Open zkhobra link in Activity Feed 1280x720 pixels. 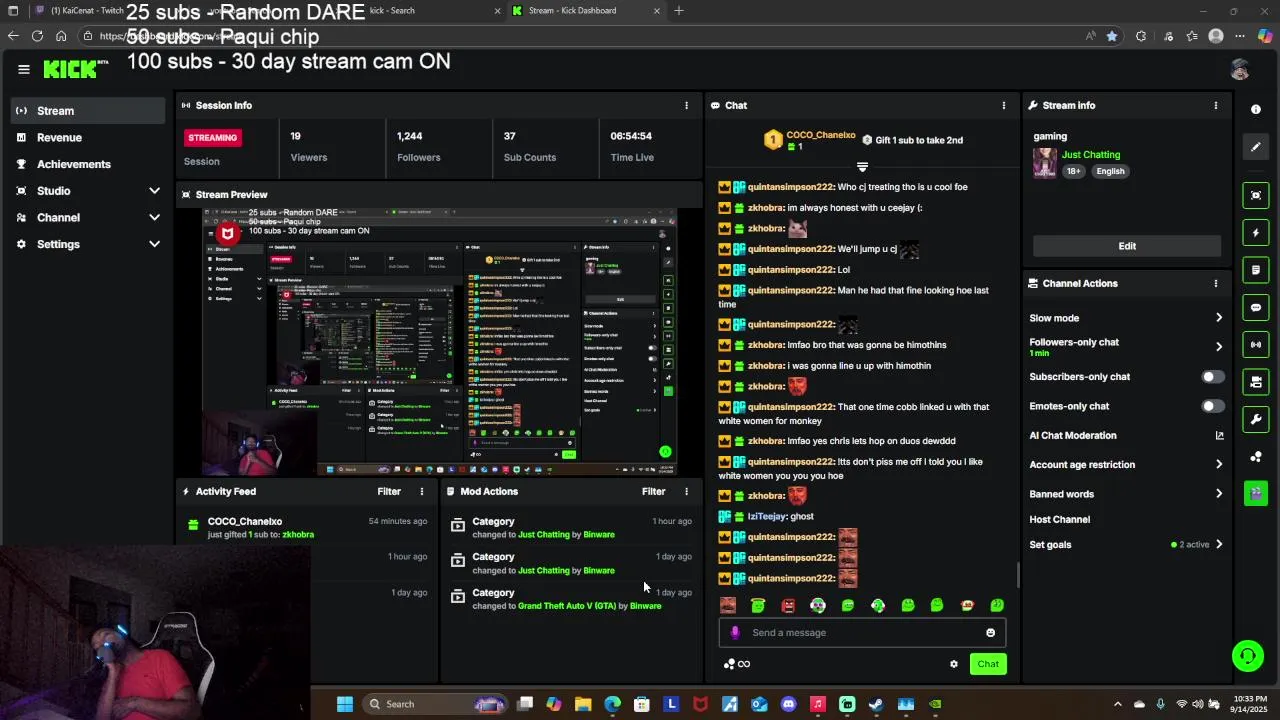click(298, 535)
